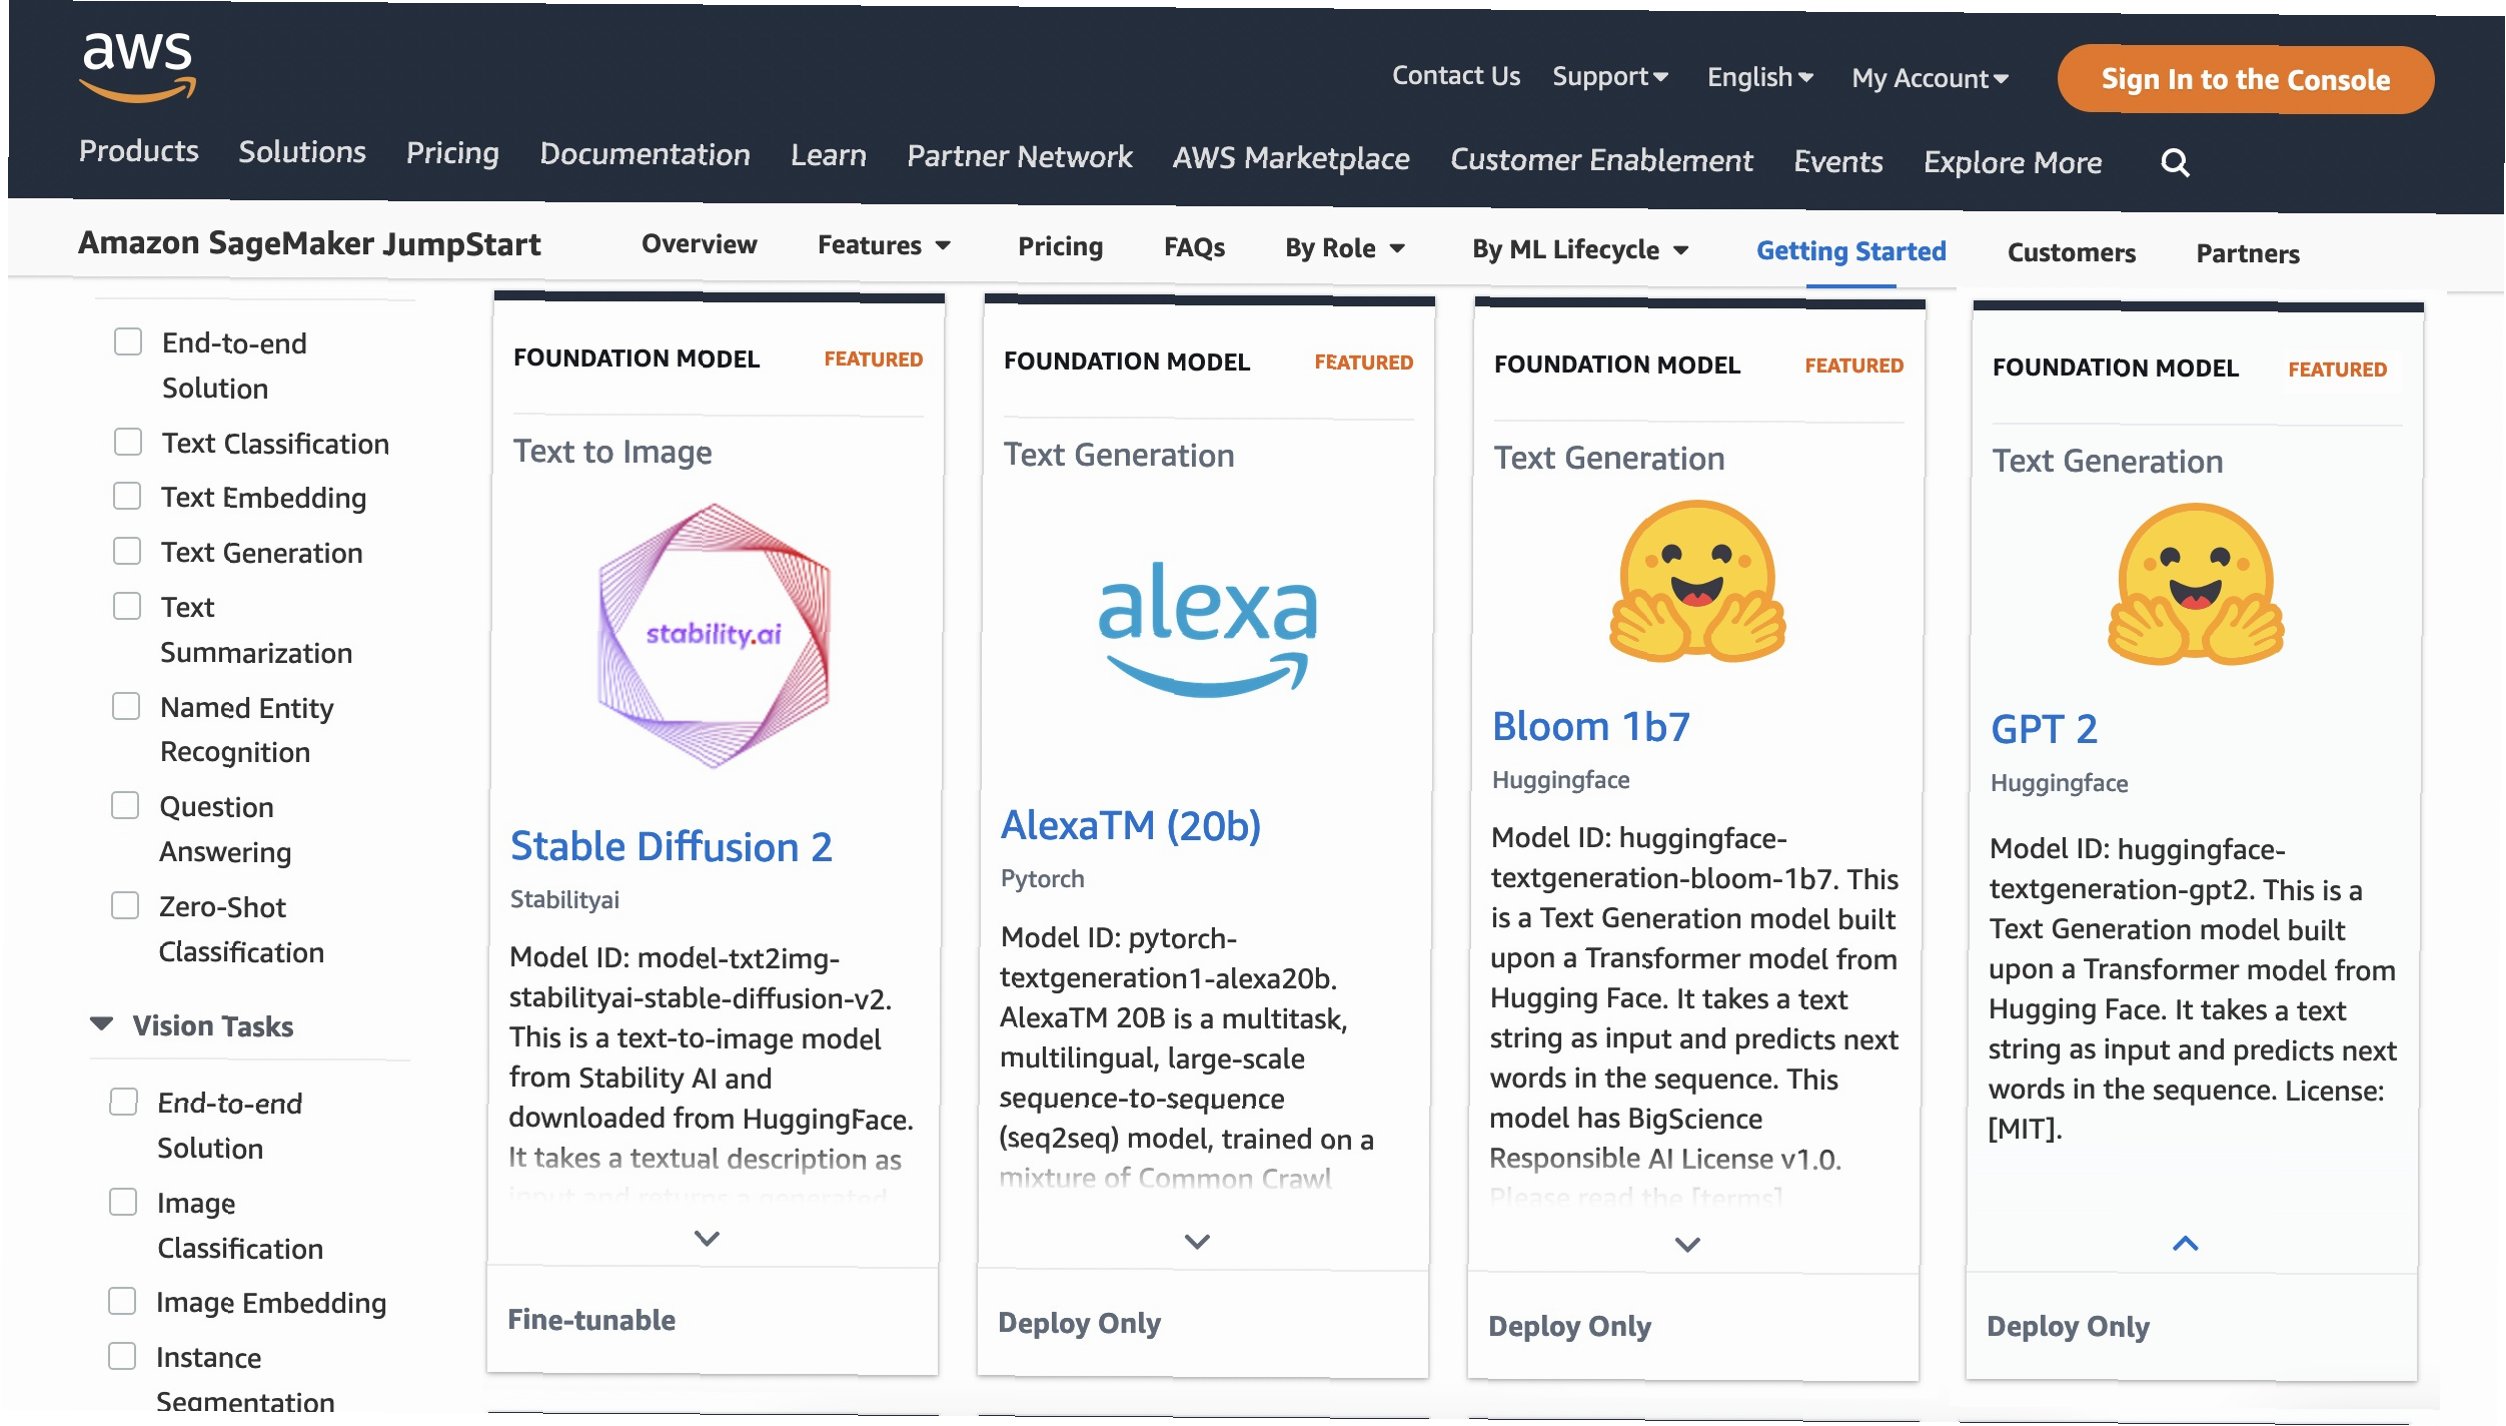The height and width of the screenshot is (1426, 2506).
Task: Check the Text Classification checkbox
Action: pyautogui.click(x=128, y=442)
